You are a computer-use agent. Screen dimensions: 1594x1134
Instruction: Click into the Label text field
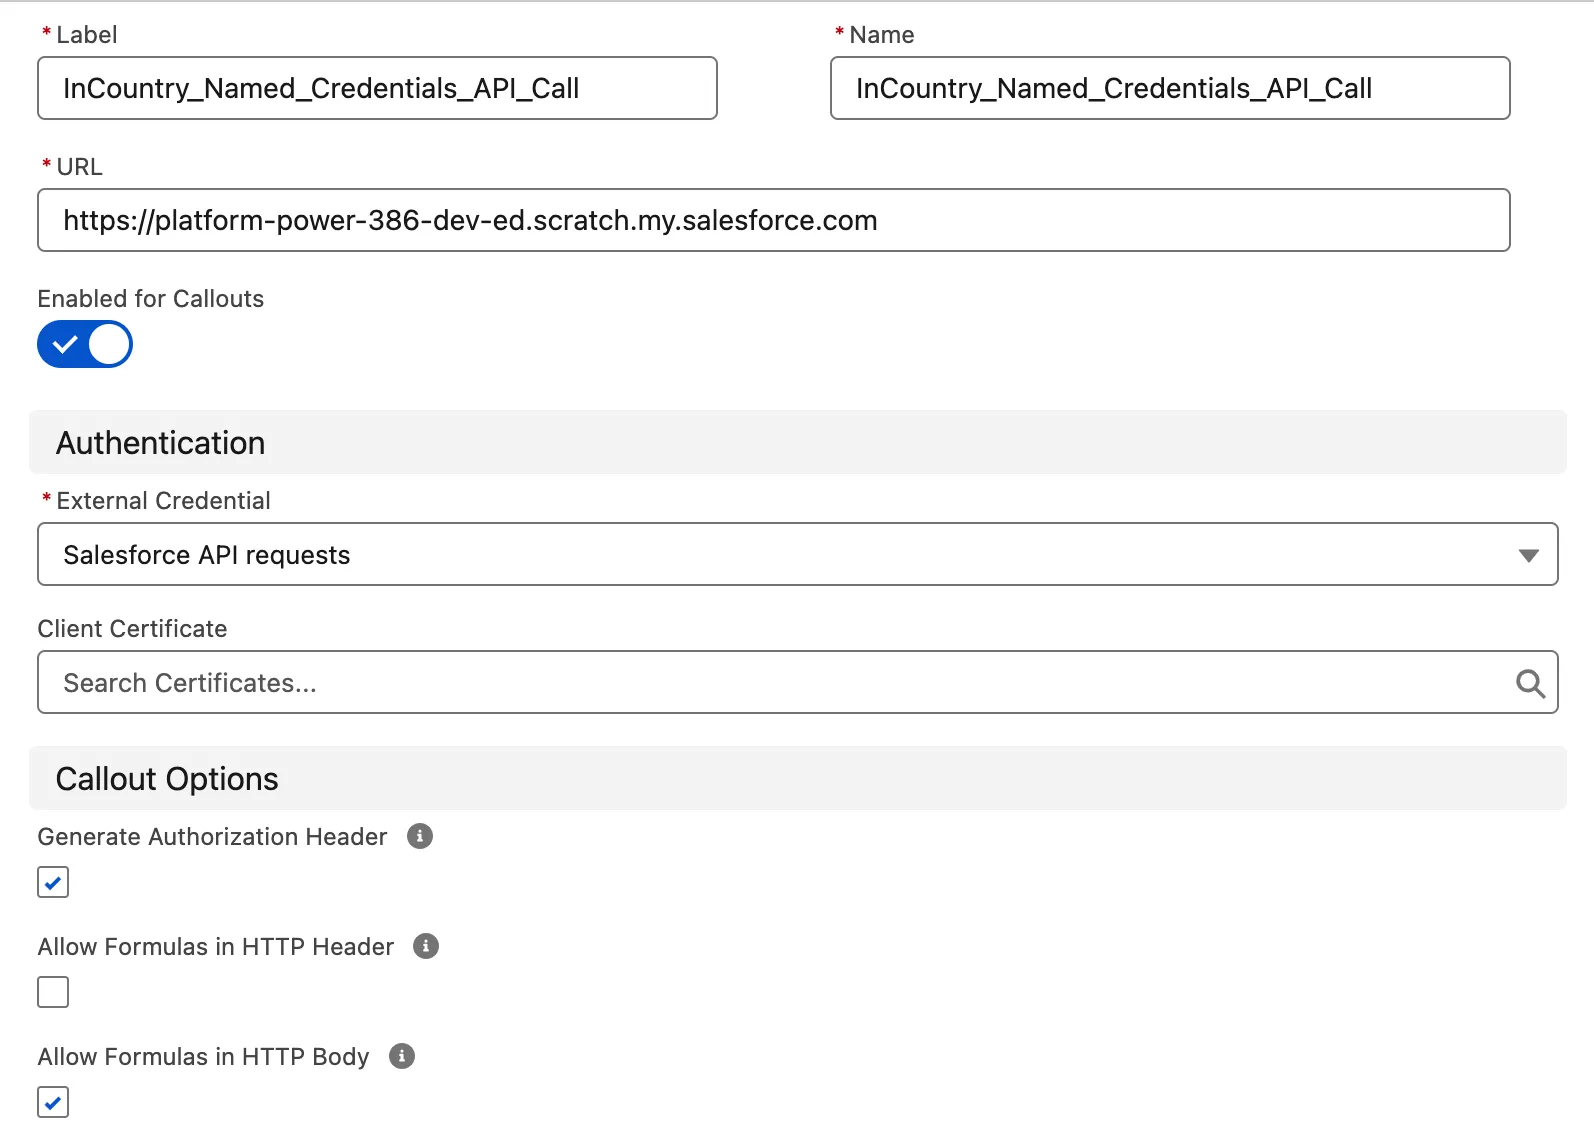click(x=377, y=88)
